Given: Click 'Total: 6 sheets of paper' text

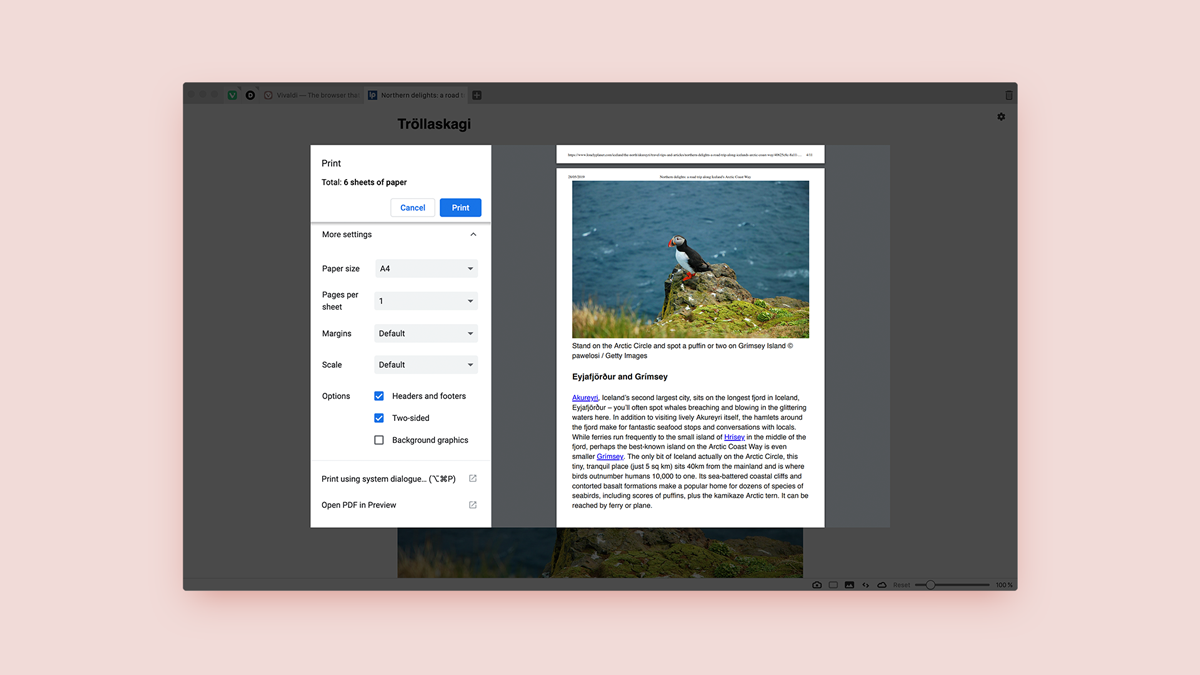Looking at the screenshot, I should (364, 183).
